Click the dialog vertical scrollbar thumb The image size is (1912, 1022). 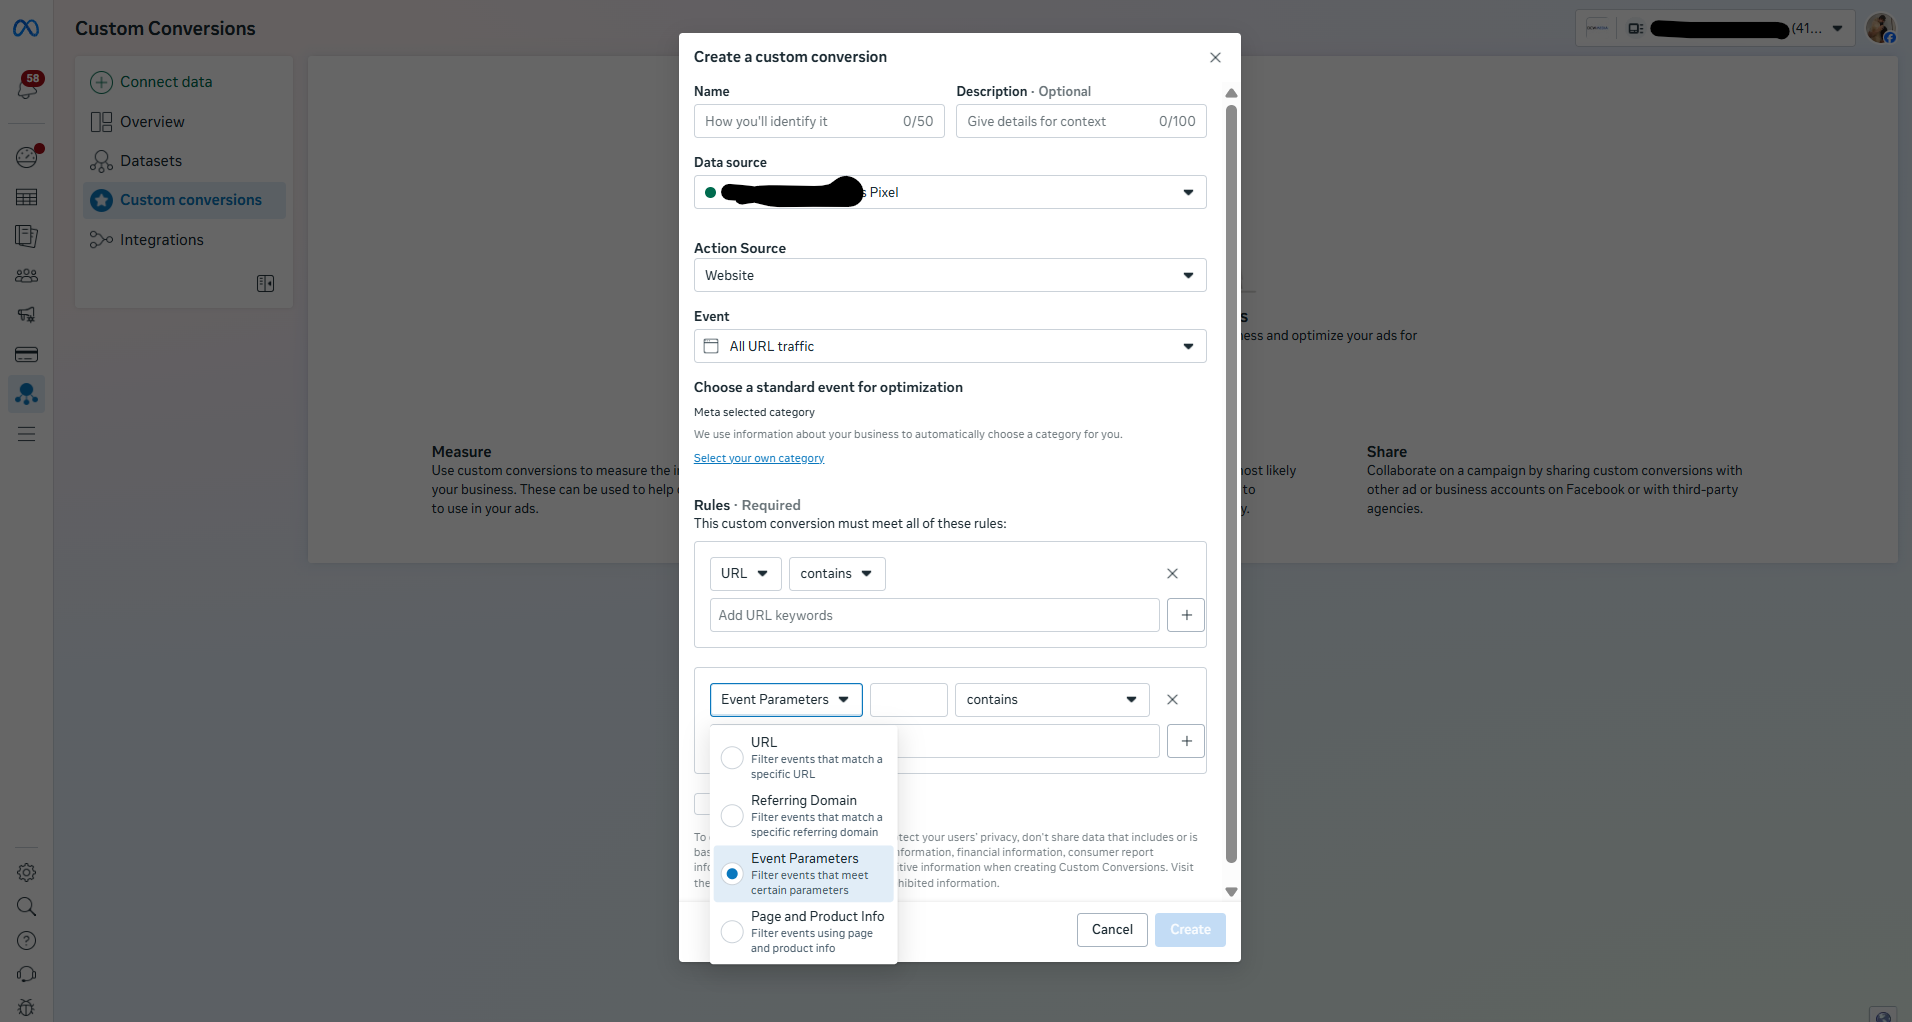1231,484
